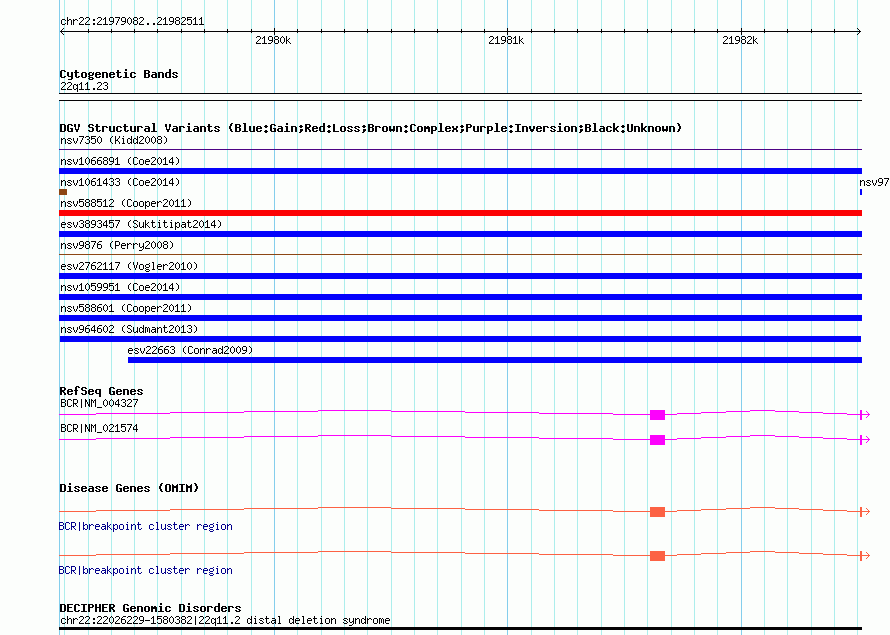Select the nsv1066891 (Coe2014) blue gain bar

(x=460, y=171)
